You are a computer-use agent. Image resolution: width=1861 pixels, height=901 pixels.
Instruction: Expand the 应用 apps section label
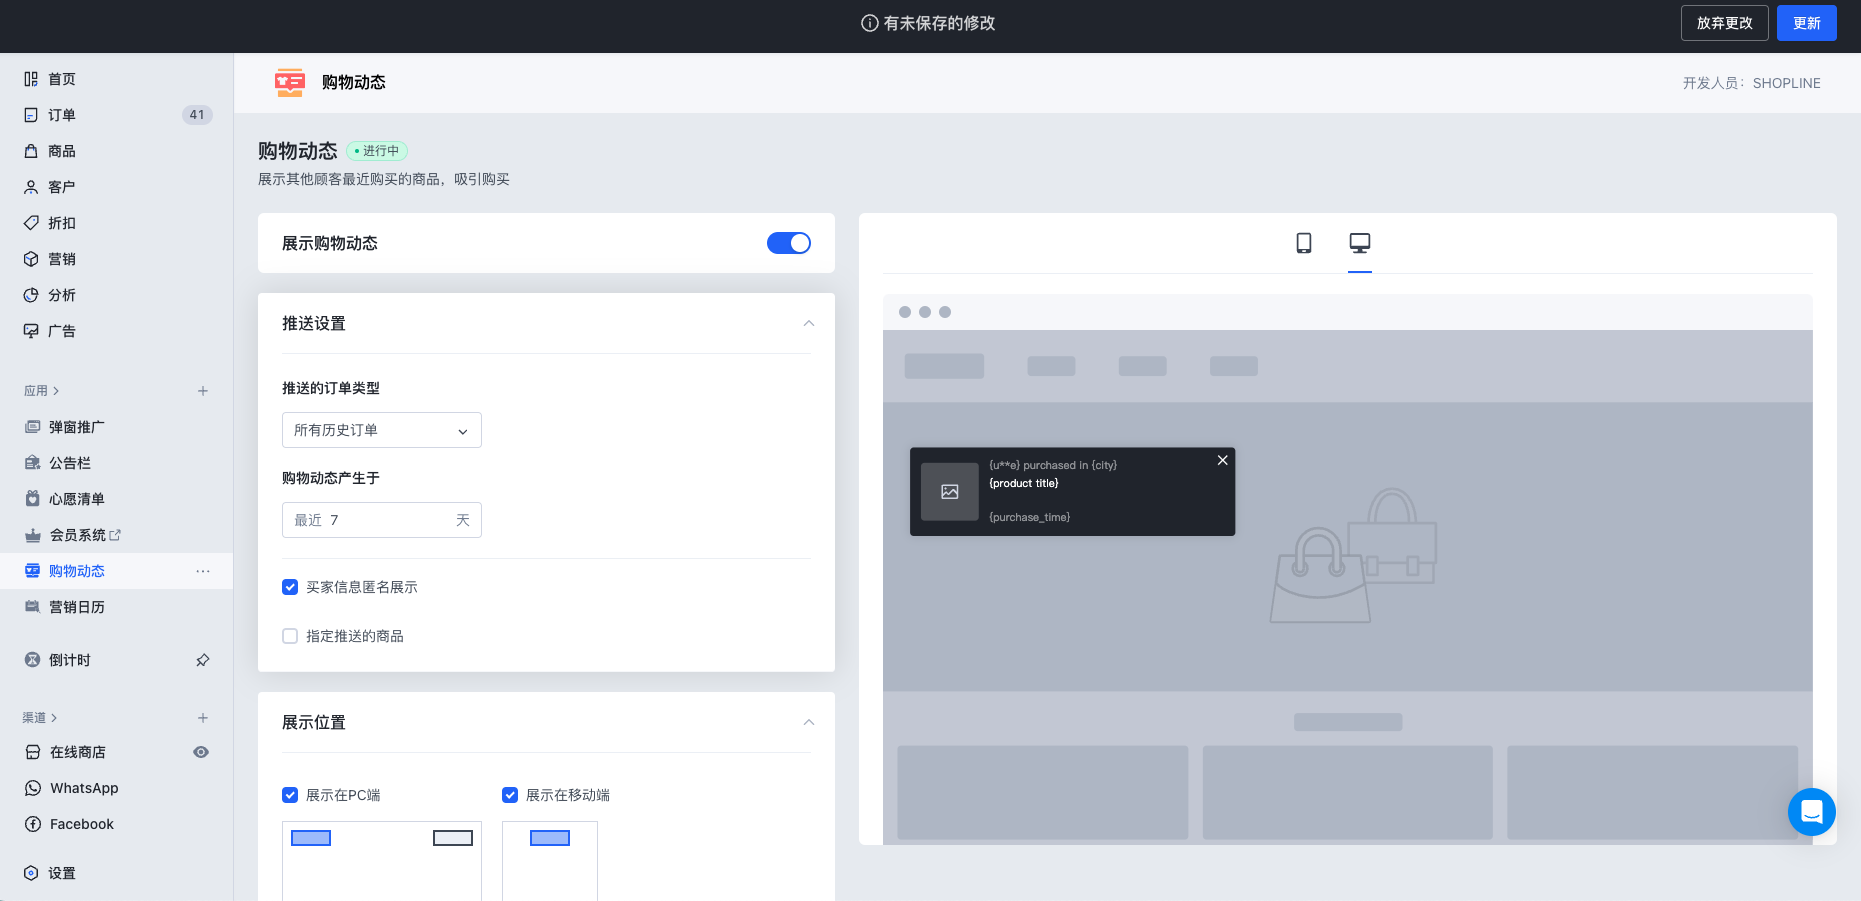point(41,391)
